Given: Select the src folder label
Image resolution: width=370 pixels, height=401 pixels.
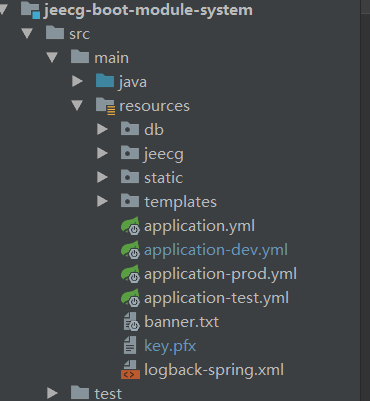Looking at the screenshot, I should click(79, 34).
